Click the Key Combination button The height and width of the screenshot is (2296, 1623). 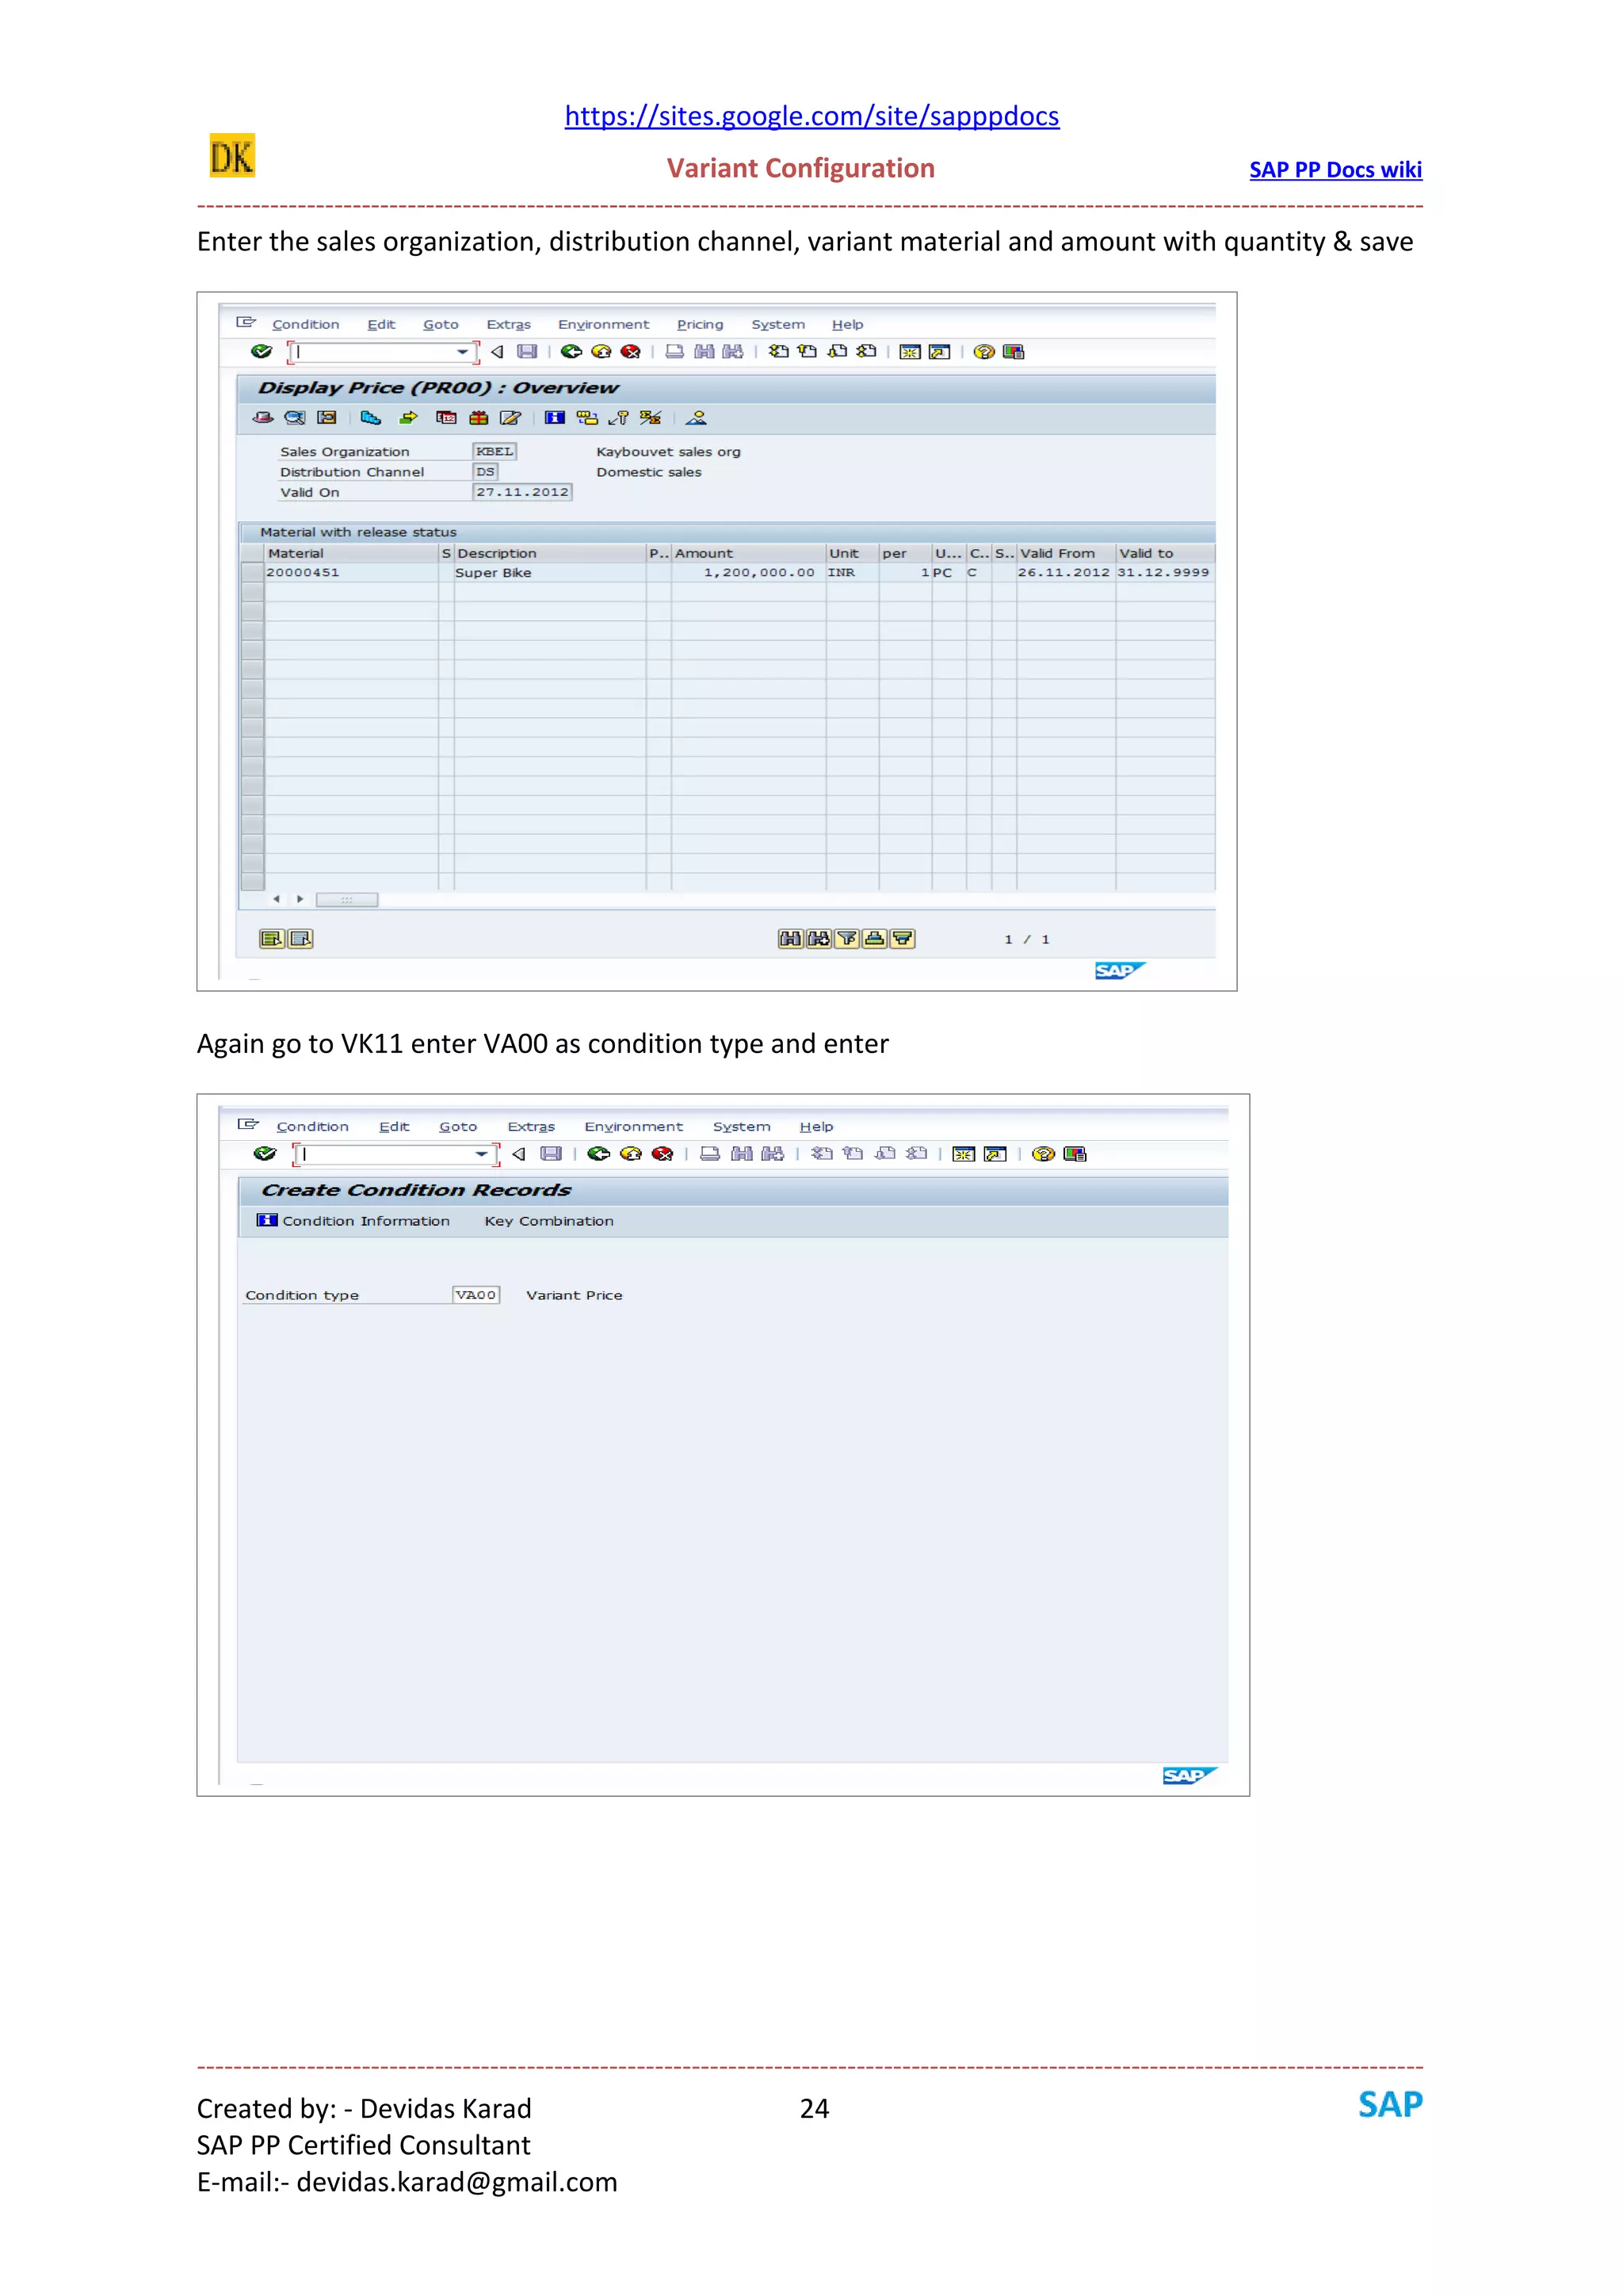(x=549, y=1220)
